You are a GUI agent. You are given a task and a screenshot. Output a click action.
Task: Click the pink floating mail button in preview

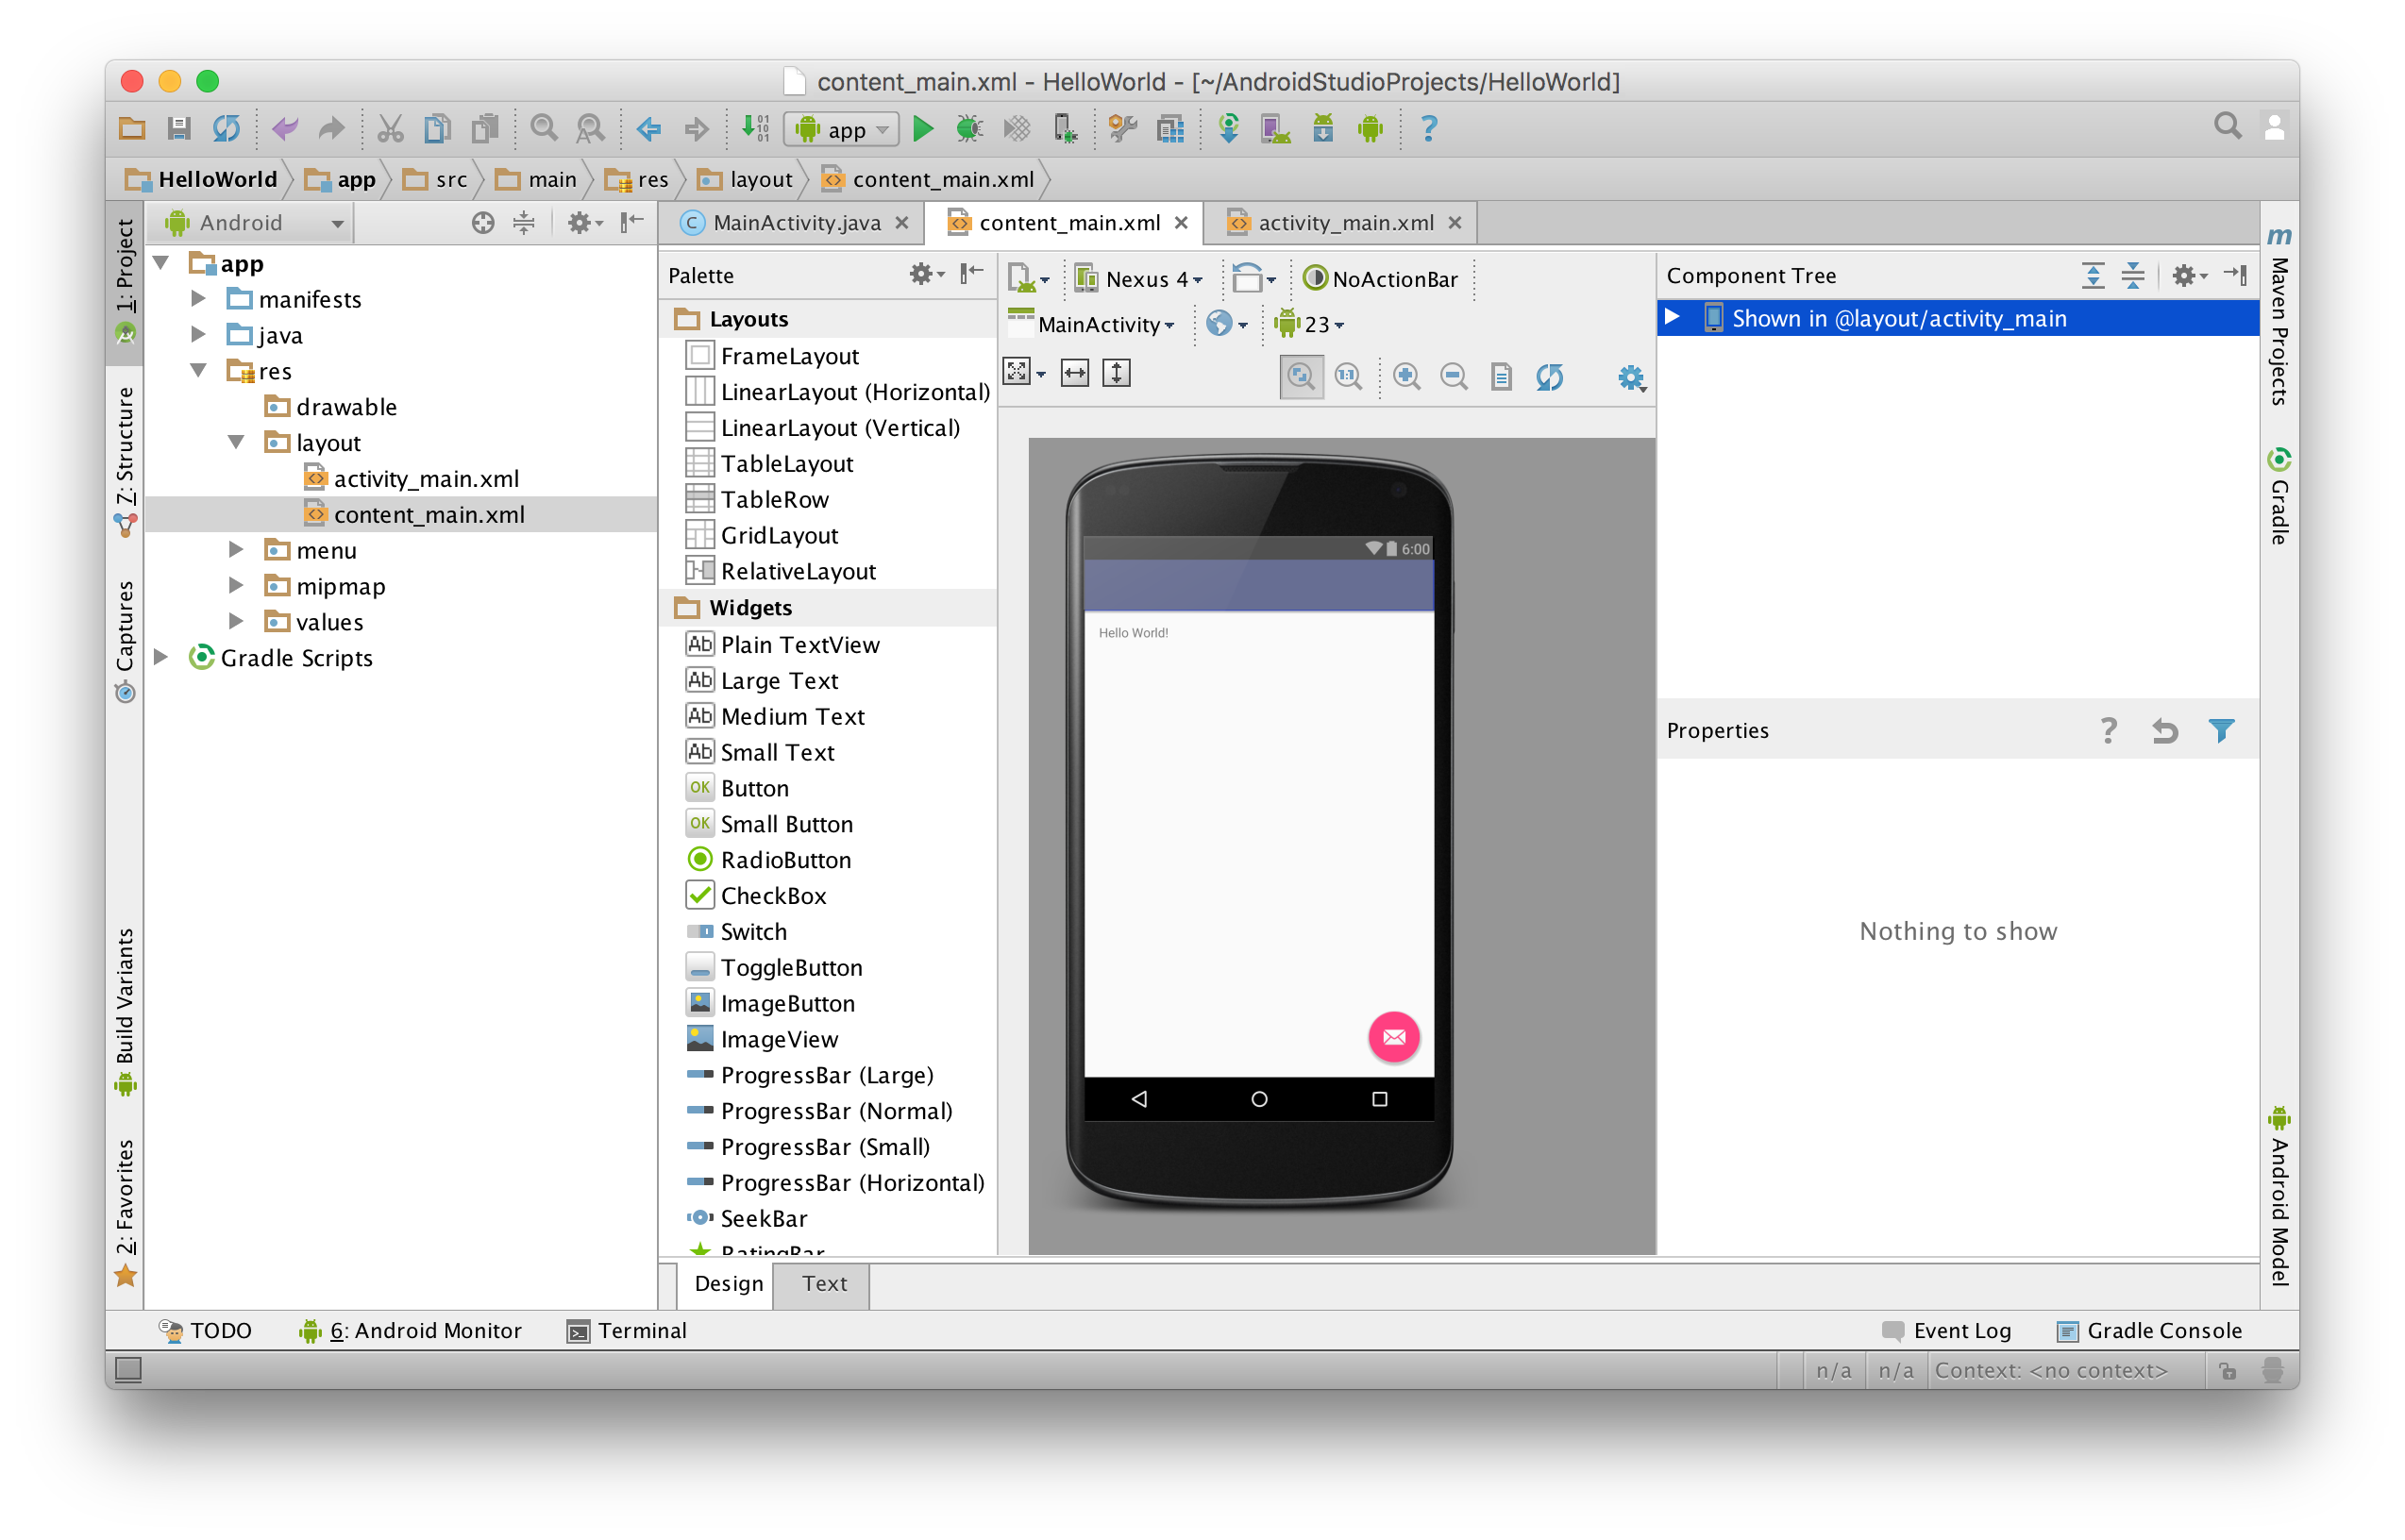[x=1393, y=1037]
